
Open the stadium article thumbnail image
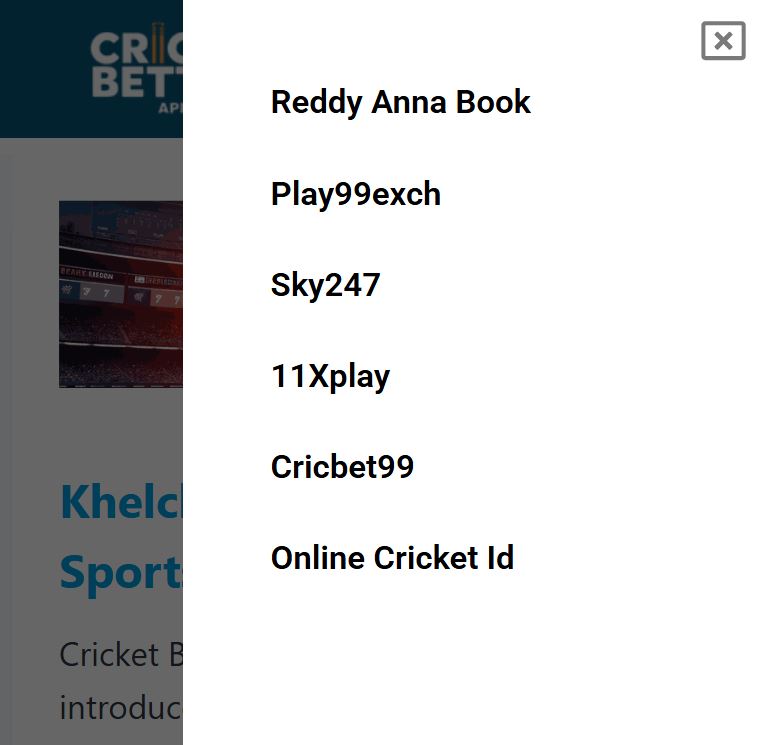(x=121, y=294)
